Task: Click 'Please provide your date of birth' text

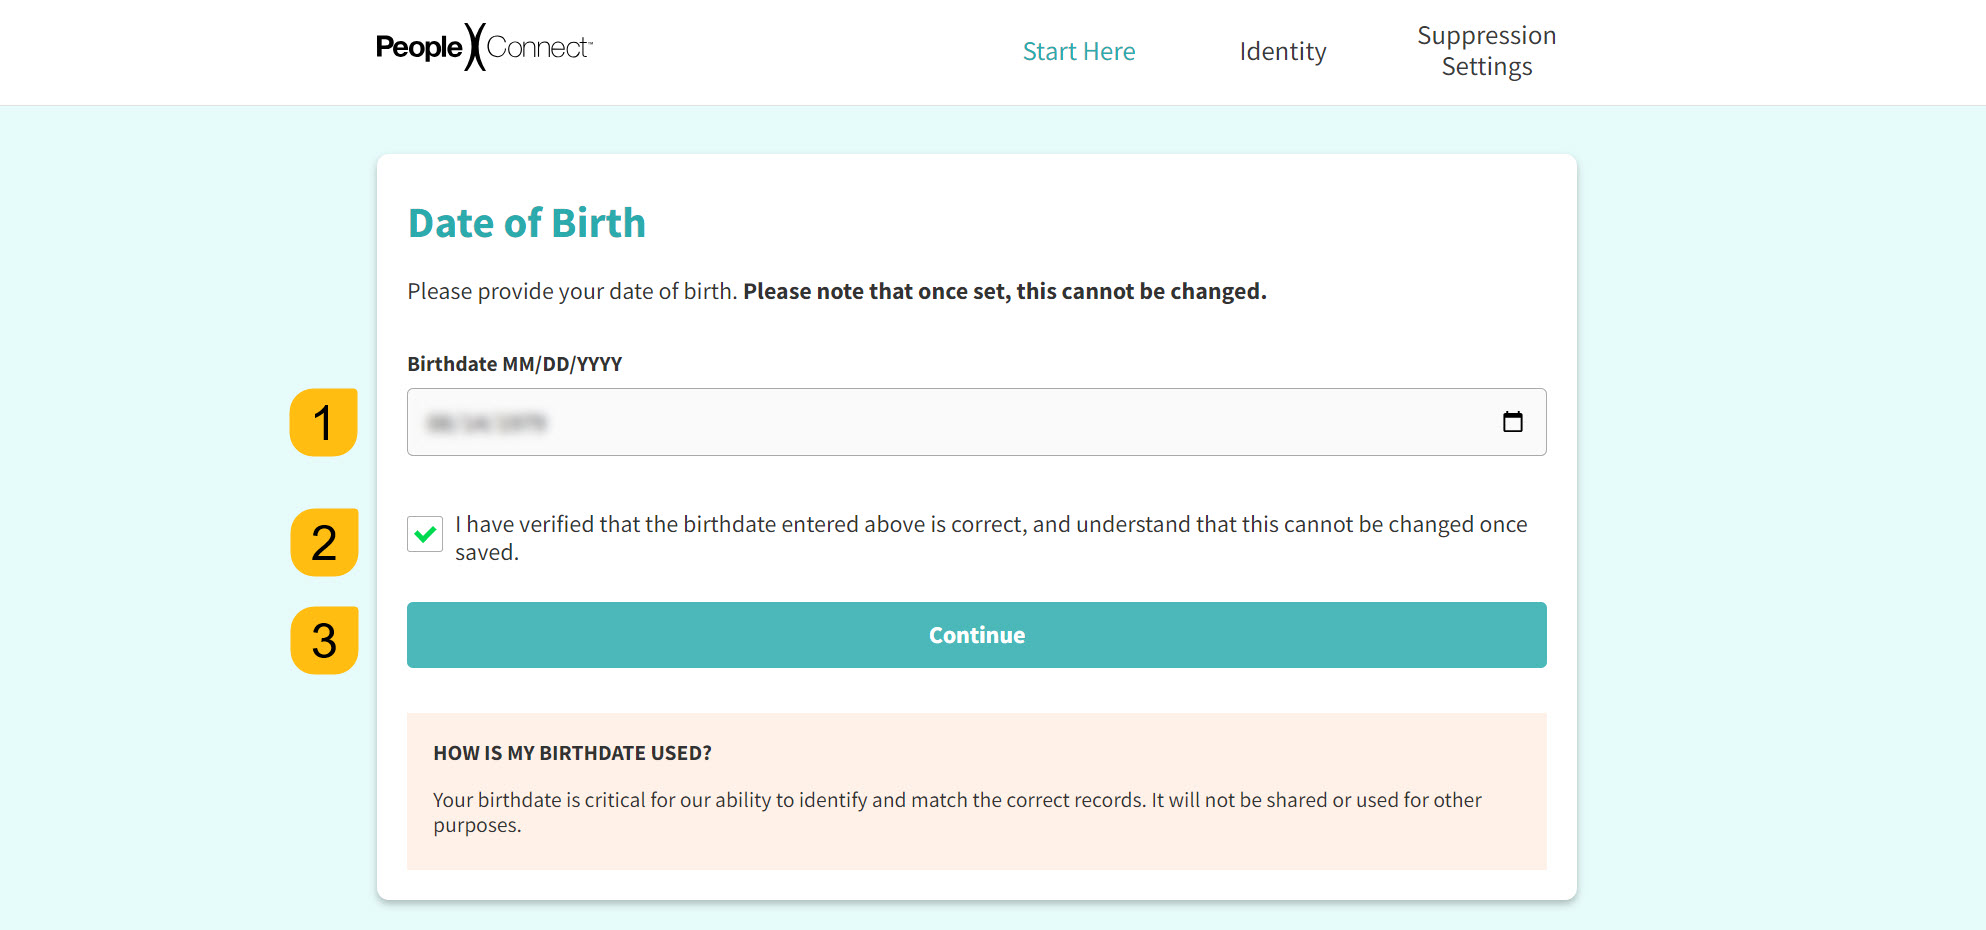Action: [572, 291]
